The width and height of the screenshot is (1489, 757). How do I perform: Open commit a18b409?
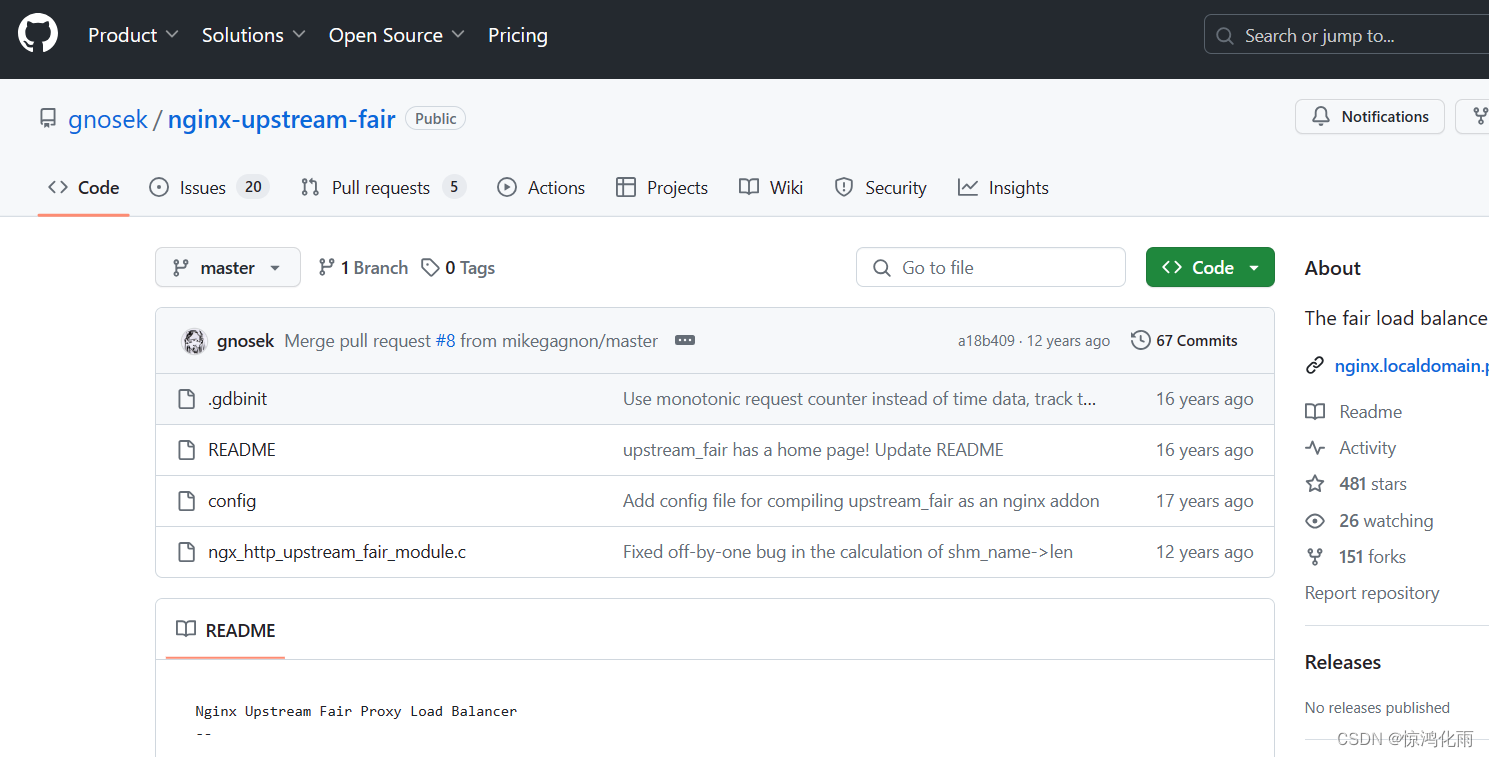tap(986, 341)
